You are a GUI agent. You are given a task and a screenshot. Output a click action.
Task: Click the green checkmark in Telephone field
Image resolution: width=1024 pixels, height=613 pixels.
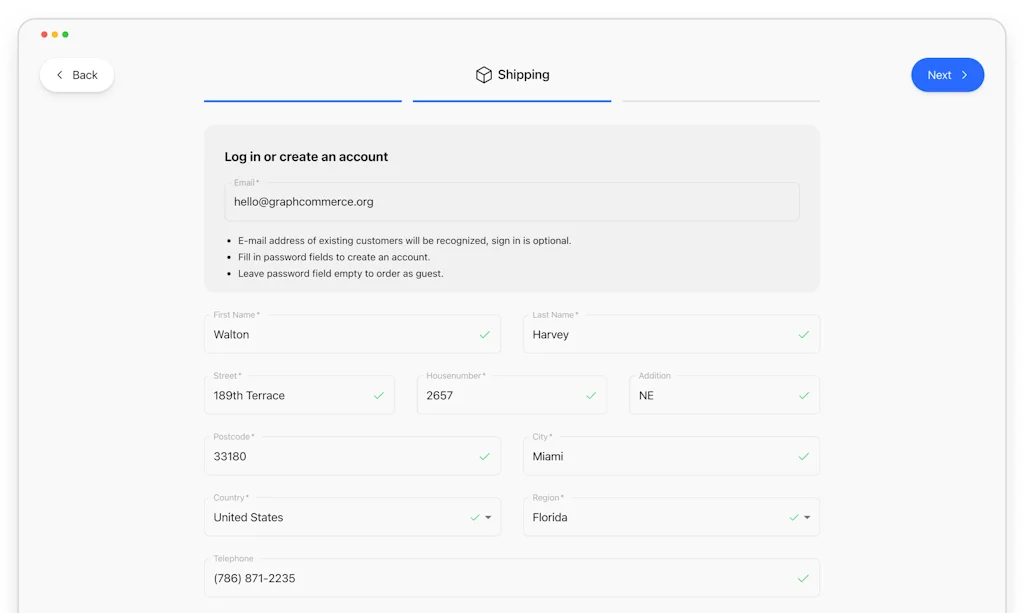pos(803,578)
